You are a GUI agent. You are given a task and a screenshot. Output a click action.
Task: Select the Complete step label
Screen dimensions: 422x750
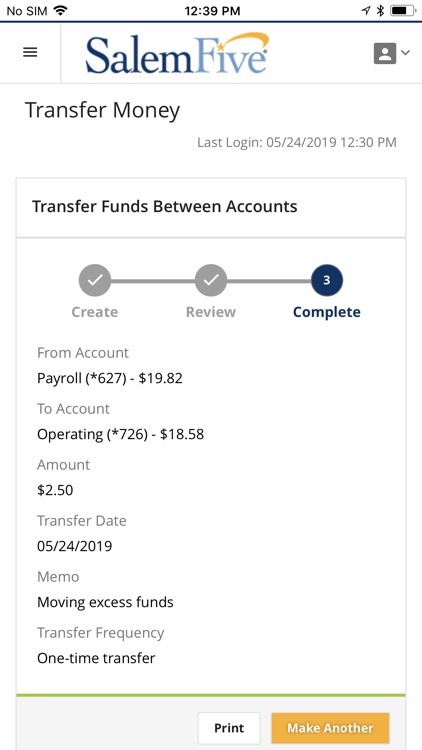[x=327, y=312]
